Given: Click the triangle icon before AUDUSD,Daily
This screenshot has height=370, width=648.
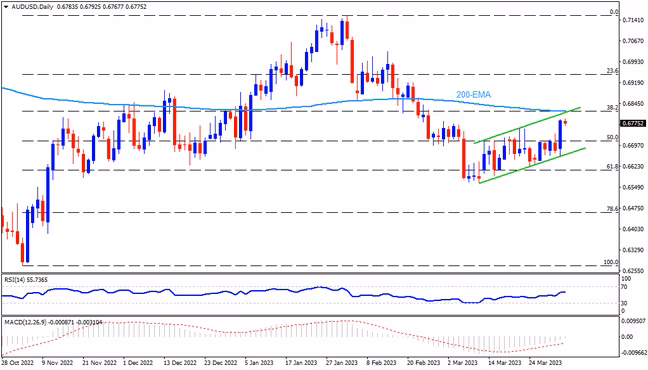Looking at the screenshot, I should [6, 7].
